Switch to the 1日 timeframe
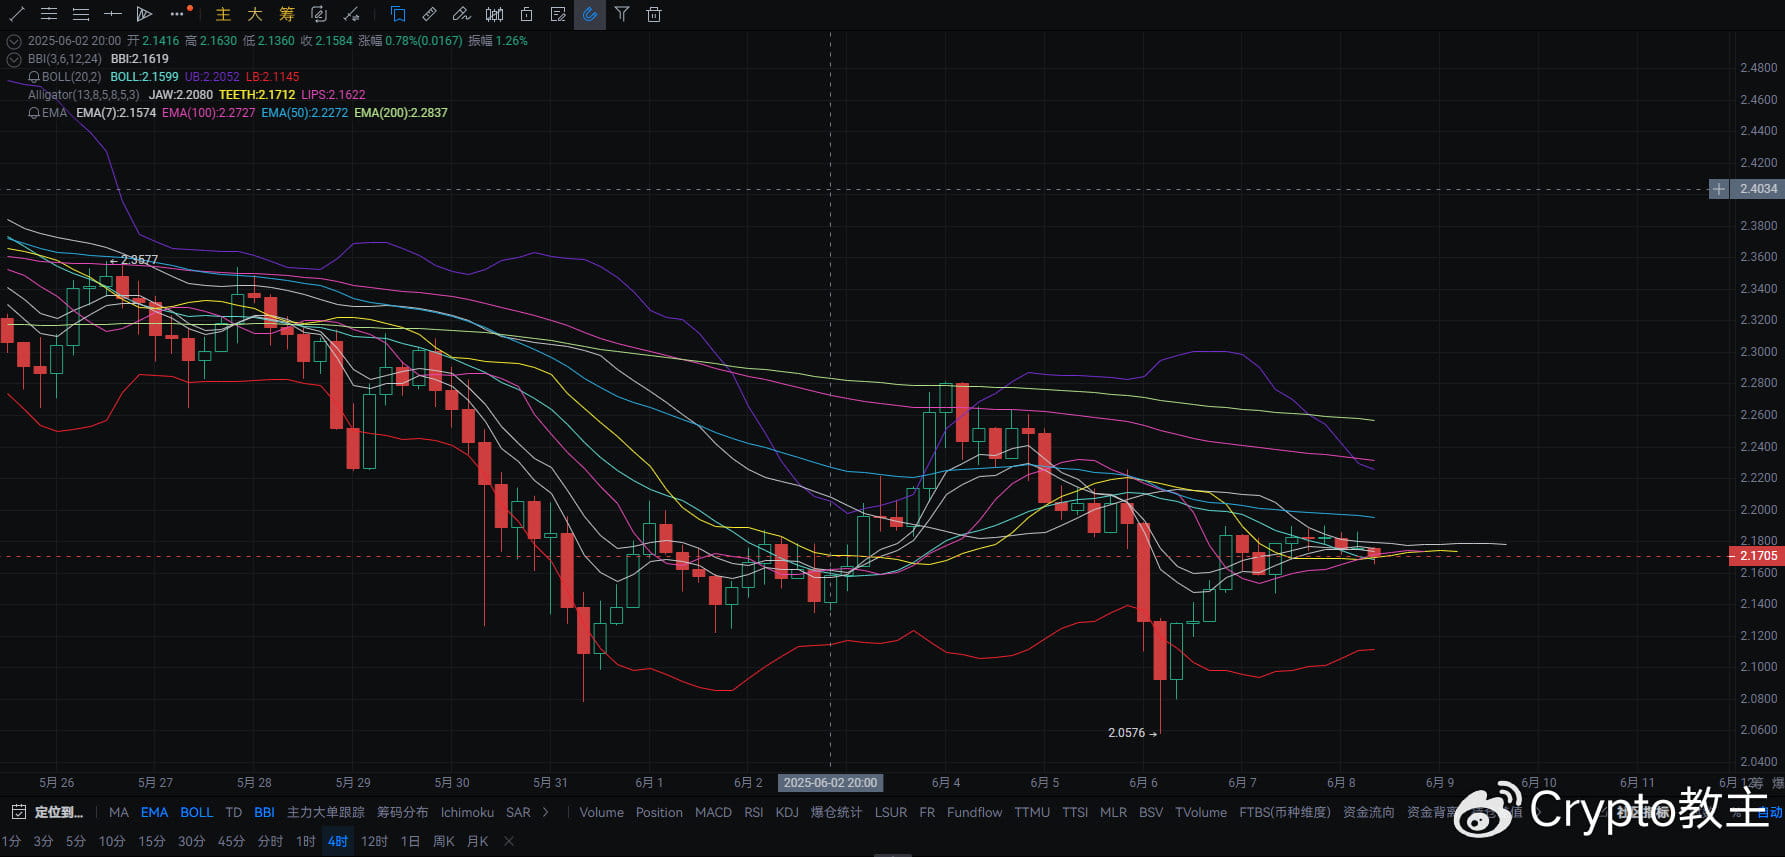Screen dimensions: 1785x857 tap(410, 841)
